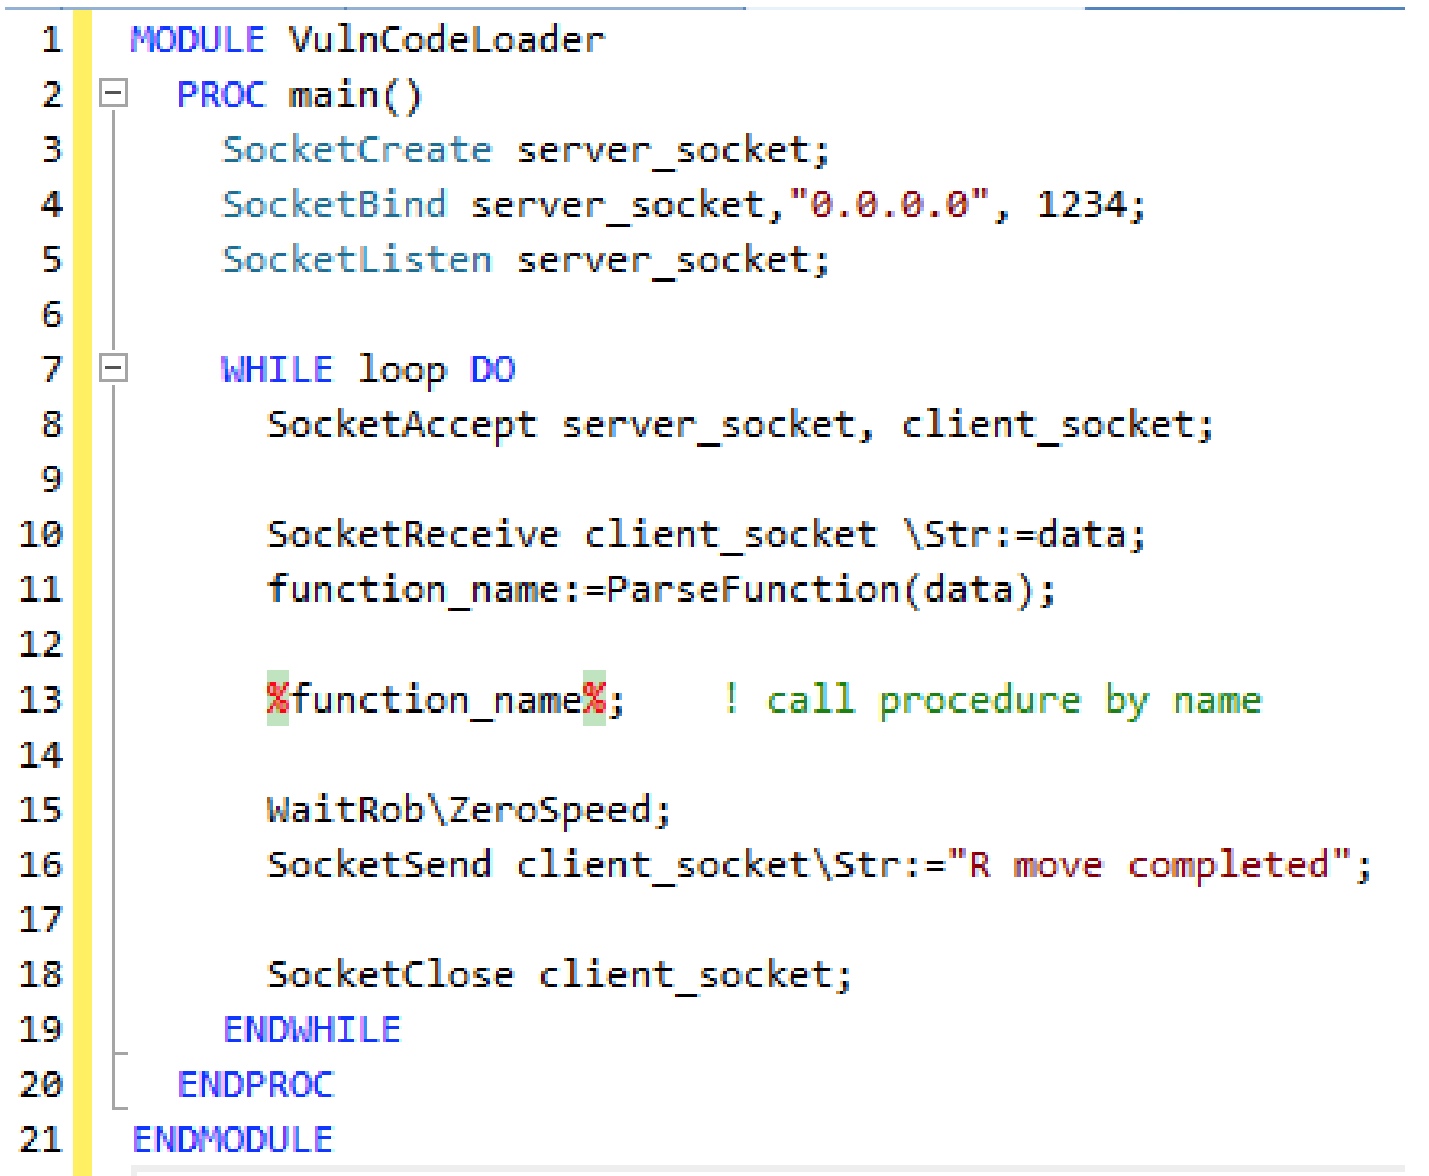
Task: Click the SocketClose instruction
Action: click(x=390, y=974)
